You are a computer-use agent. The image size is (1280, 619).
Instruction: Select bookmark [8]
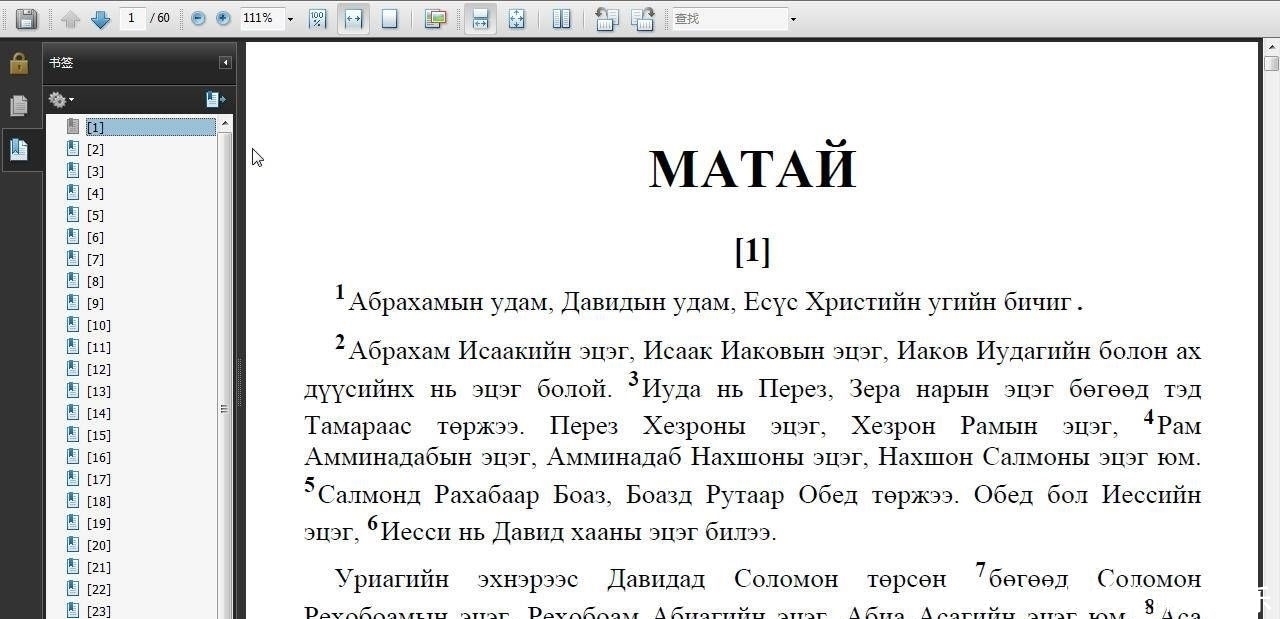[x=95, y=281]
